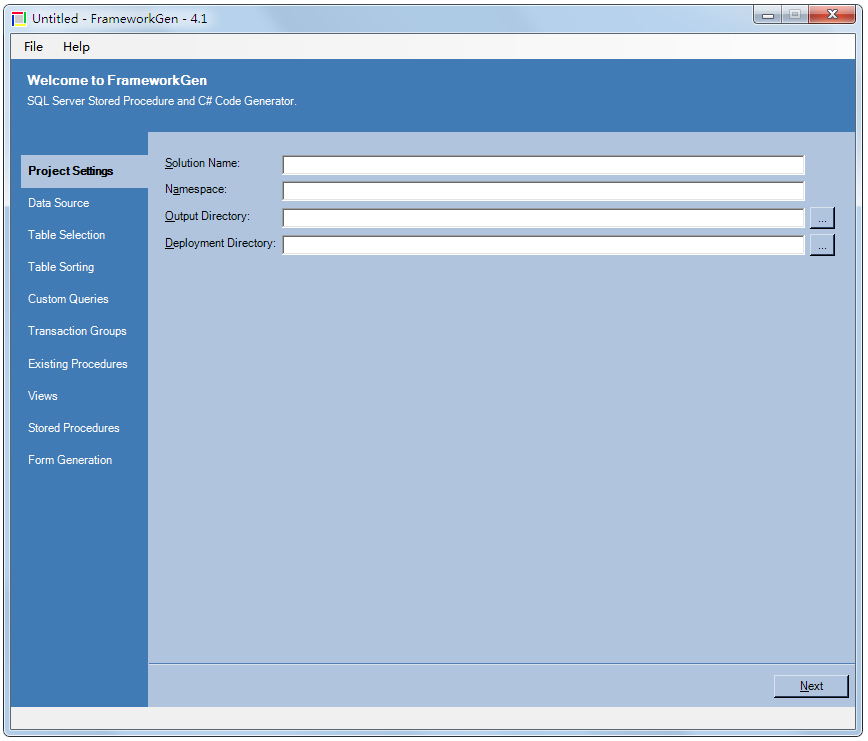
Task: Browse for the Output Directory folder
Action: 822,218
